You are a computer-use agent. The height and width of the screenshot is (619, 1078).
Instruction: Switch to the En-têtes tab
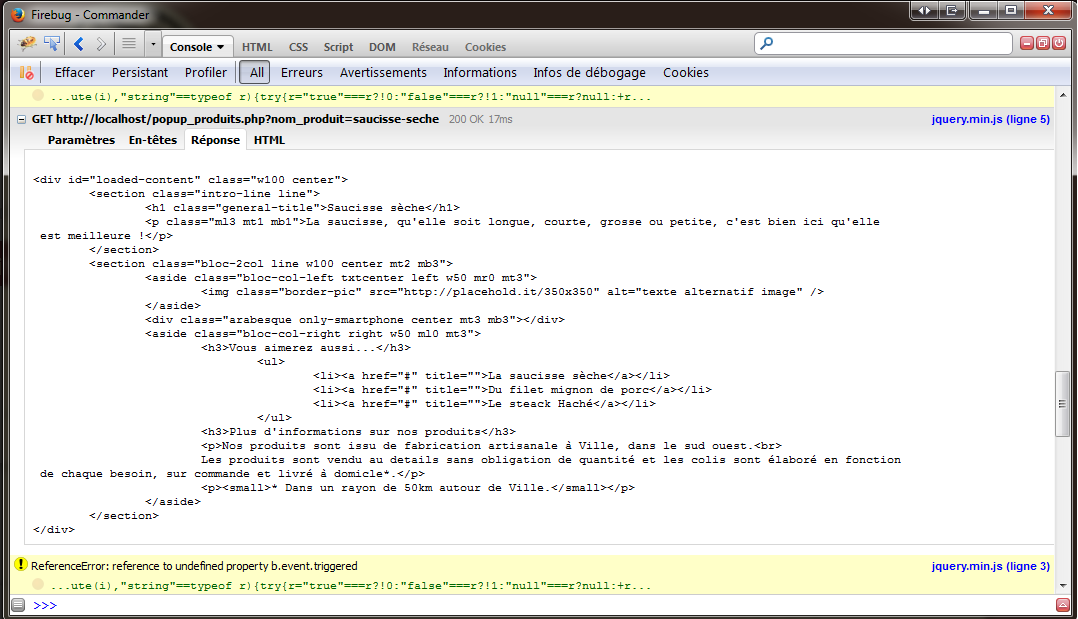pos(152,140)
